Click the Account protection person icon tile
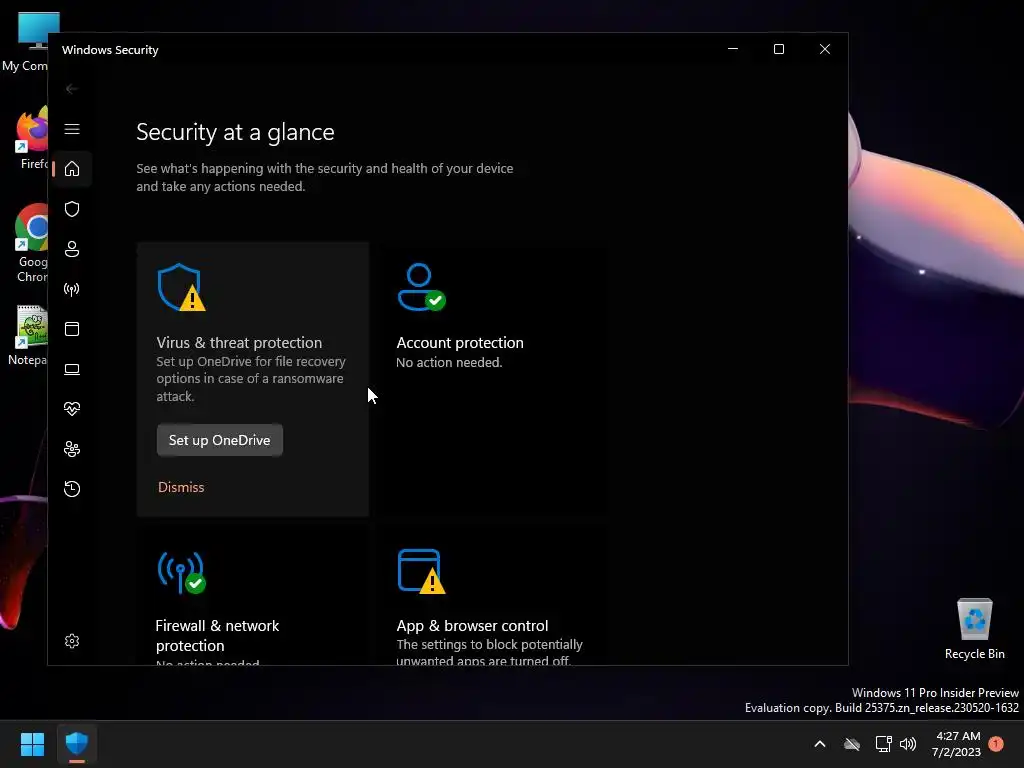Image resolution: width=1024 pixels, height=768 pixels. pos(422,287)
